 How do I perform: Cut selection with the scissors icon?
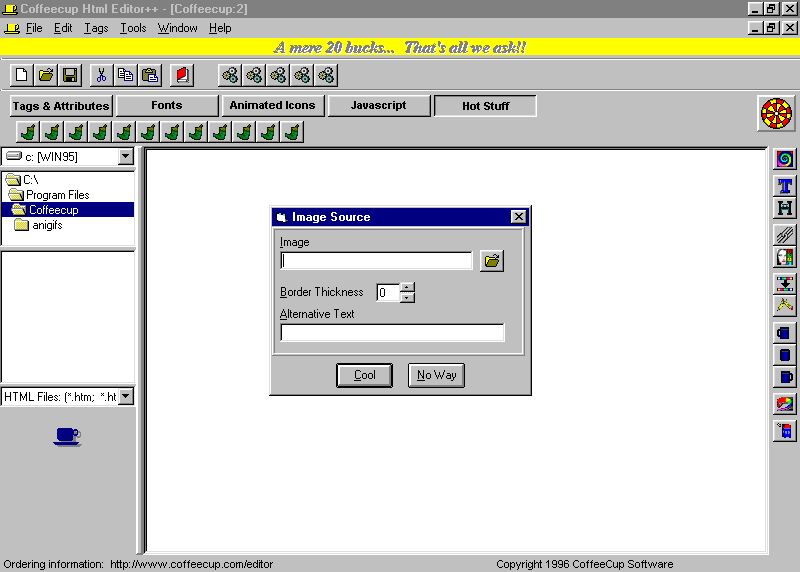click(x=101, y=75)
